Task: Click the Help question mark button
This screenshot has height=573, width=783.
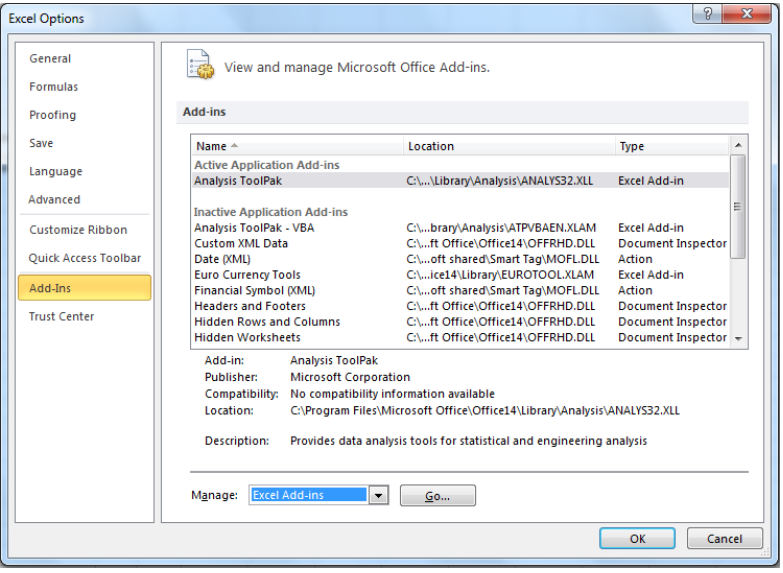Action: click(x=707, y=13)
